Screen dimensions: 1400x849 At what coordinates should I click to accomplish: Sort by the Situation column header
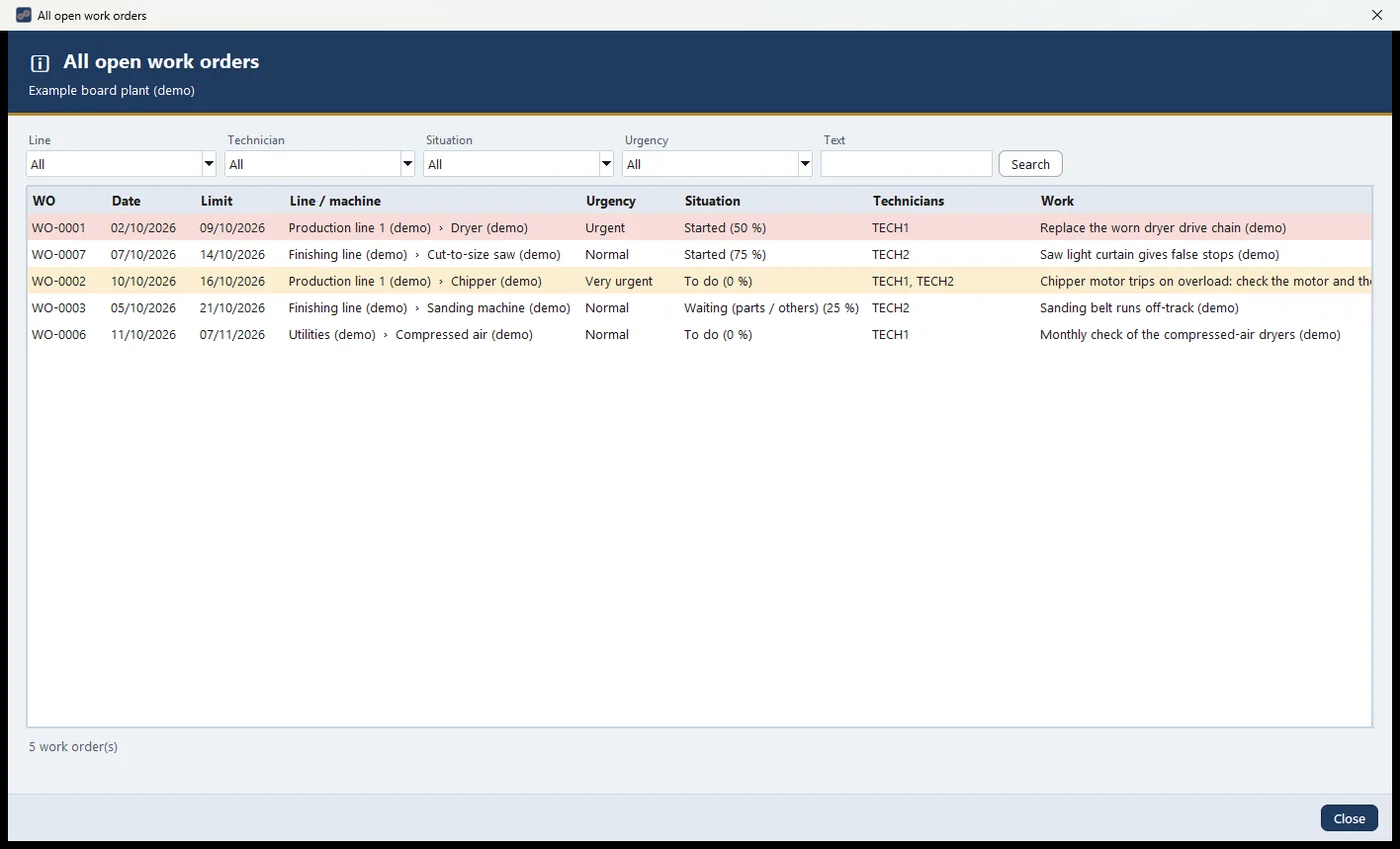(x=712, y=201)
